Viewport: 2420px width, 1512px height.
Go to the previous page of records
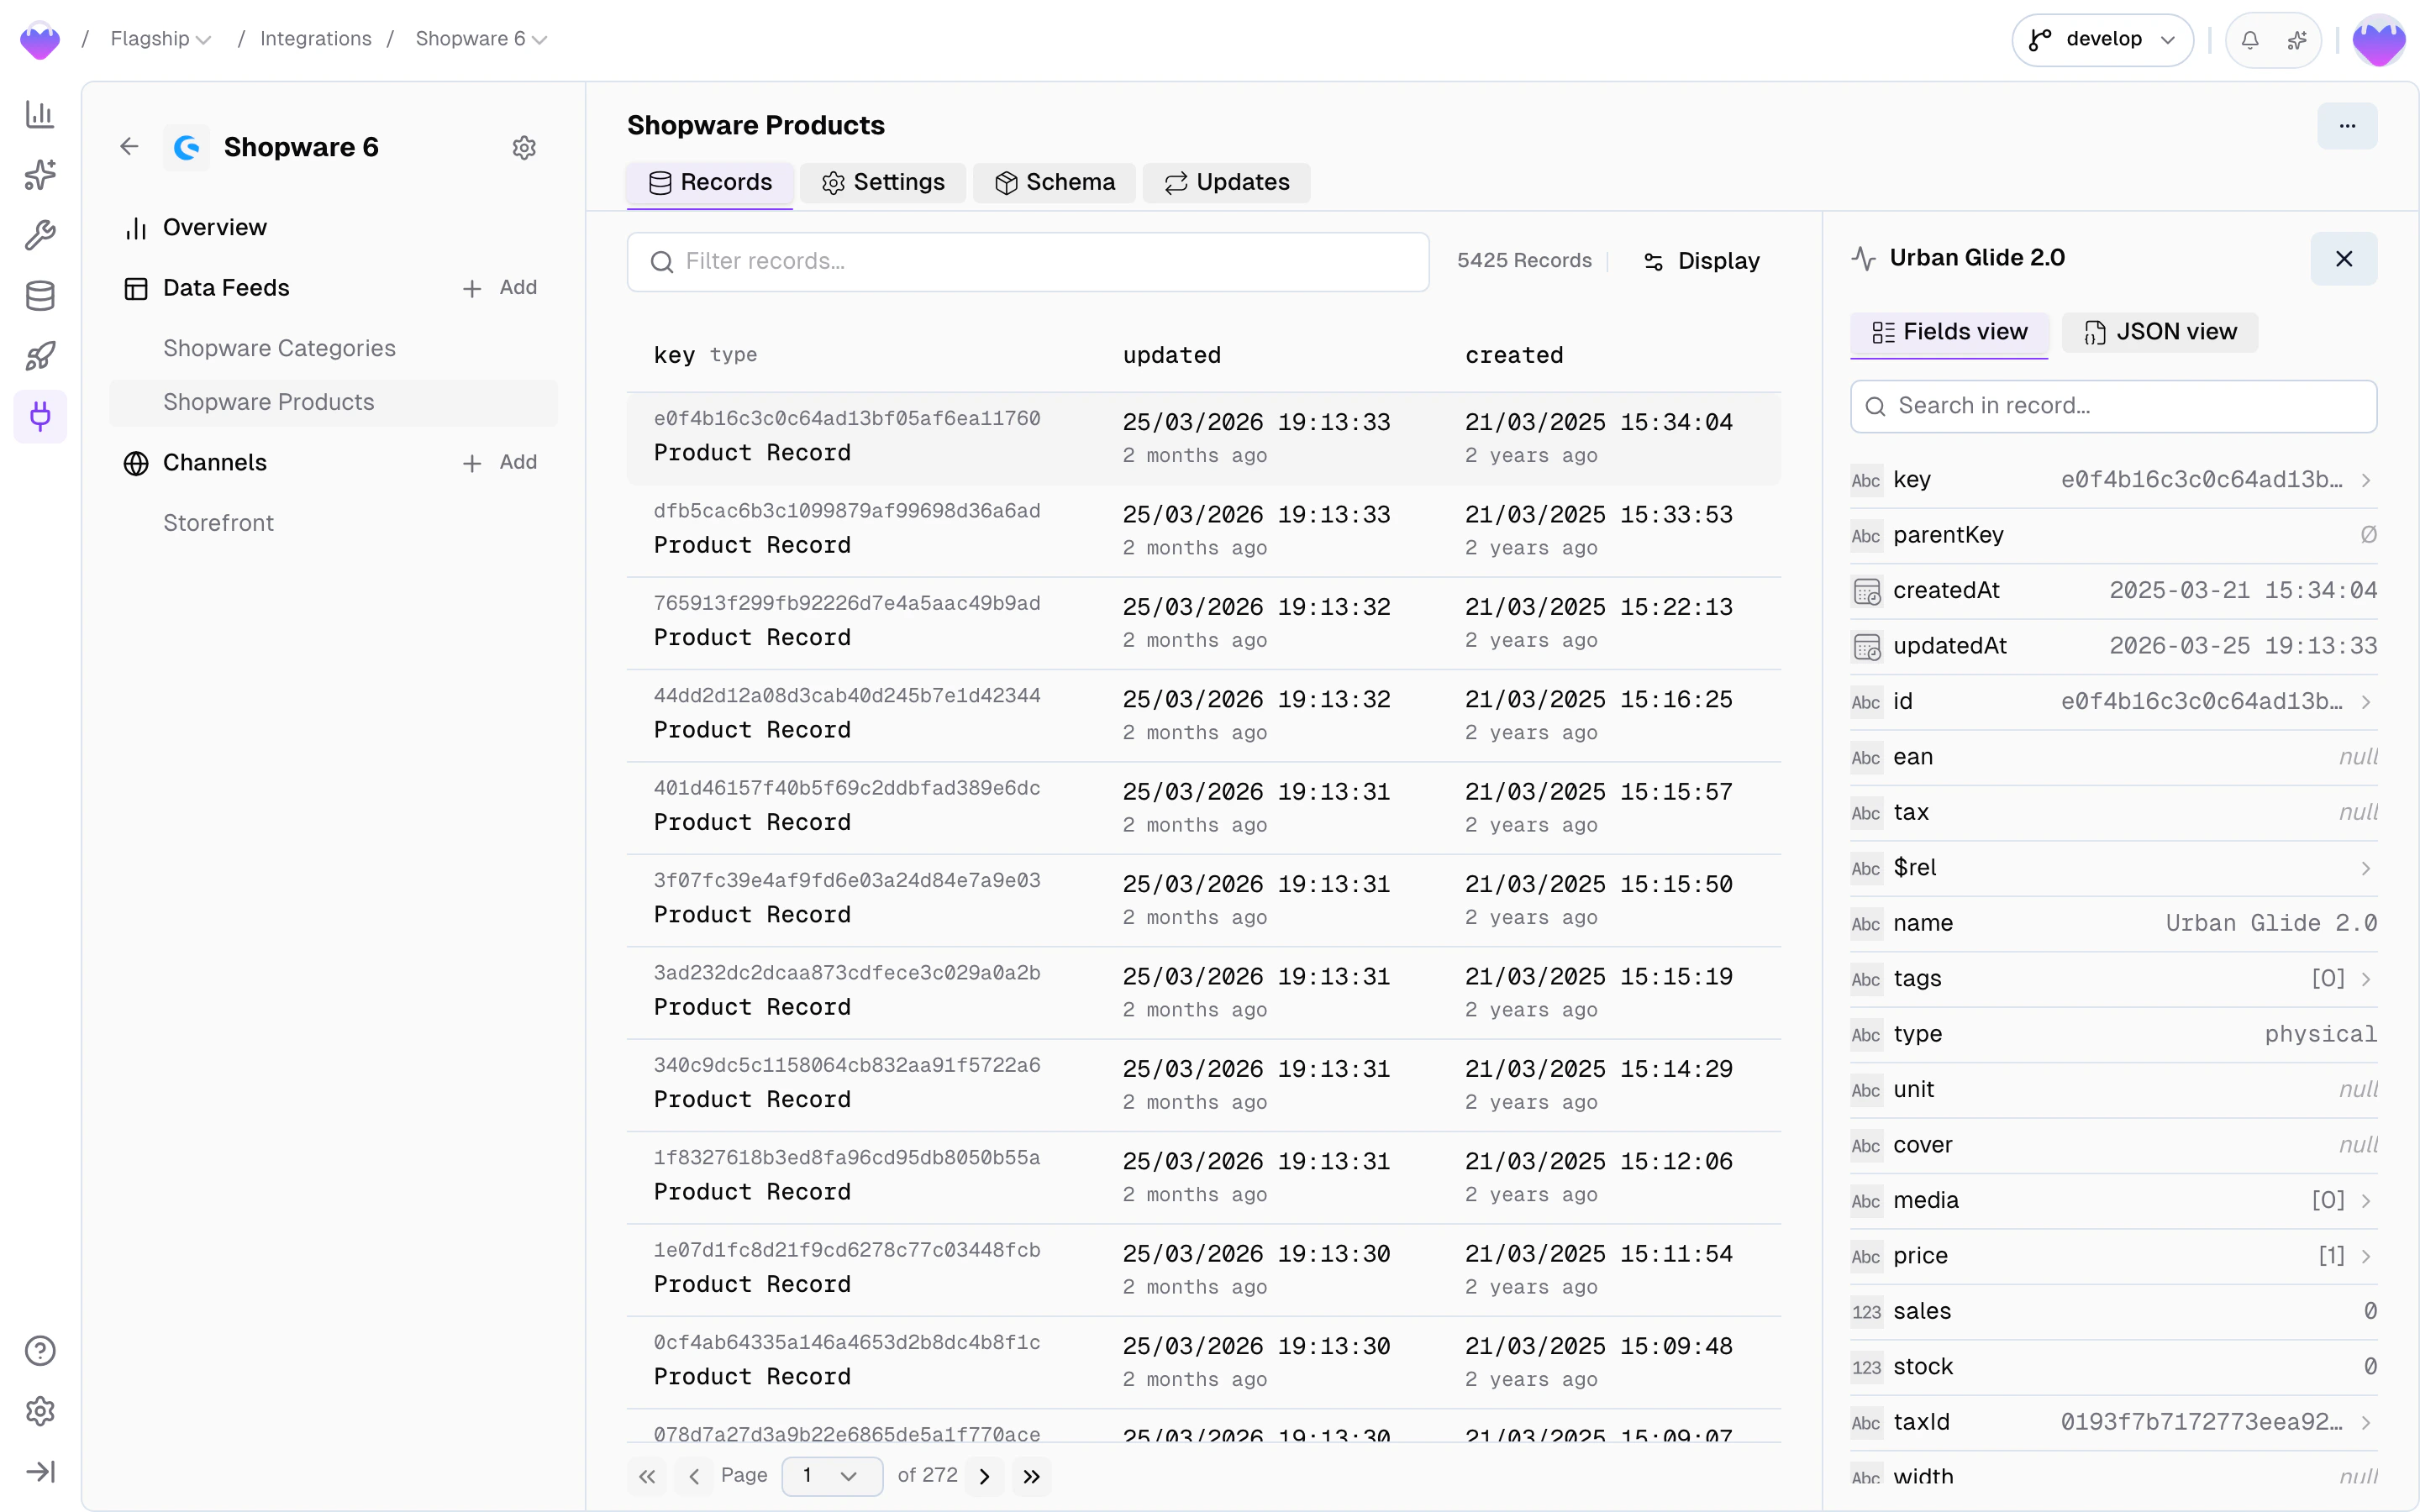[694, 1476]
